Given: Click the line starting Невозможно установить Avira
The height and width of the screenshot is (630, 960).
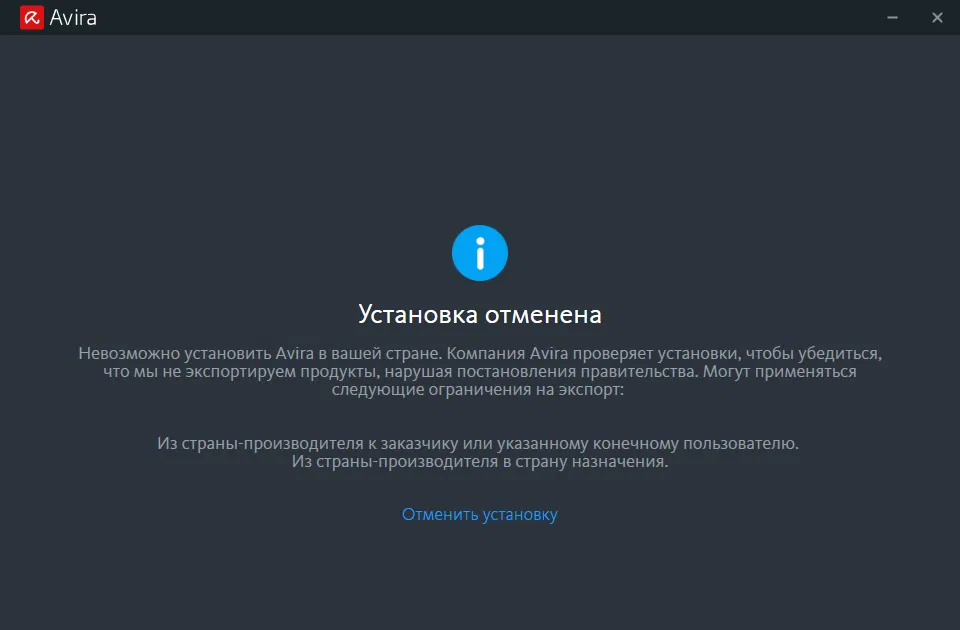Looking at the screenshot, I should pos(480,353).
